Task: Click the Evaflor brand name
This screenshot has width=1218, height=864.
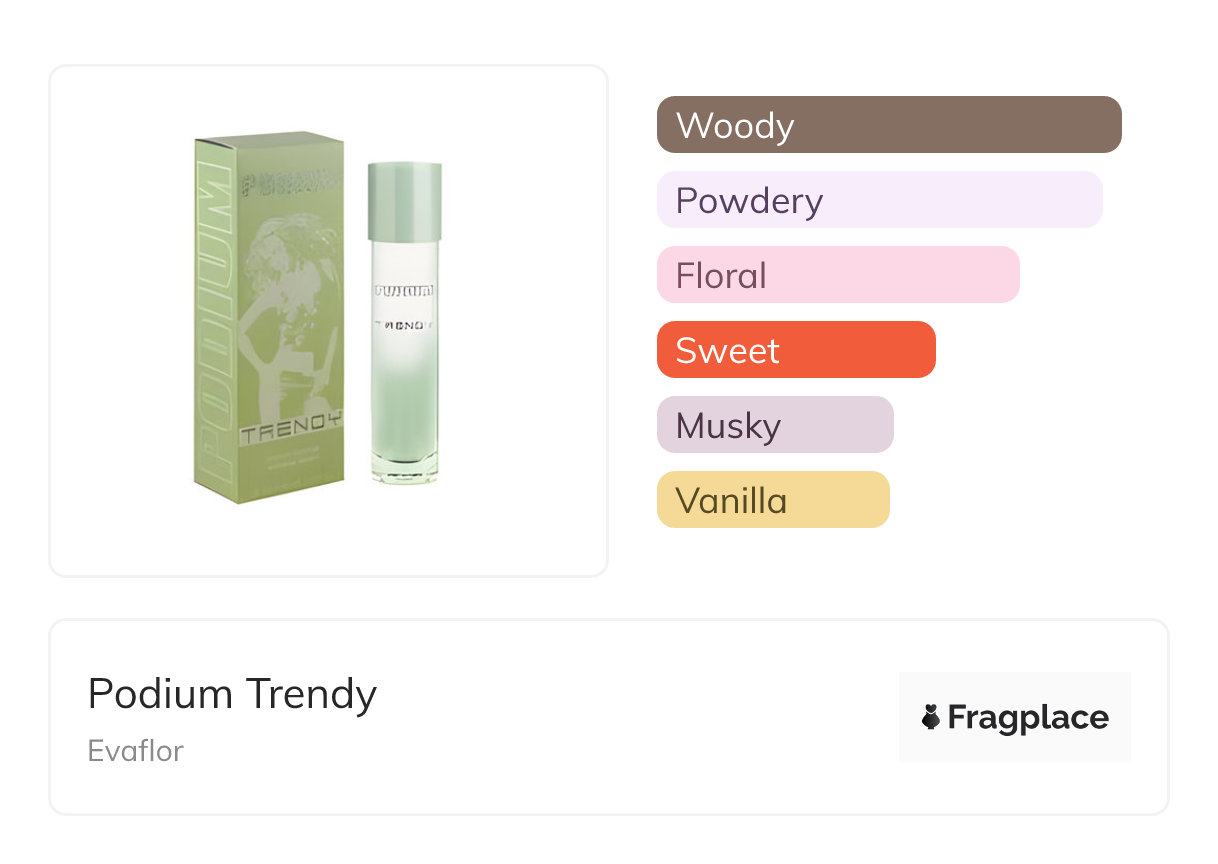Action: coord(135,750)
